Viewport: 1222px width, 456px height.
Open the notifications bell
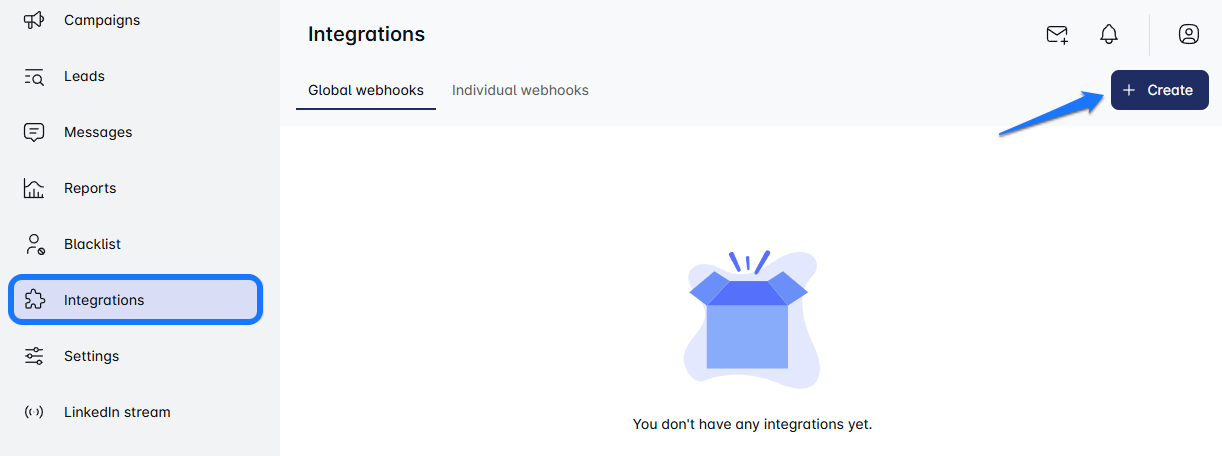[1109, 35]
